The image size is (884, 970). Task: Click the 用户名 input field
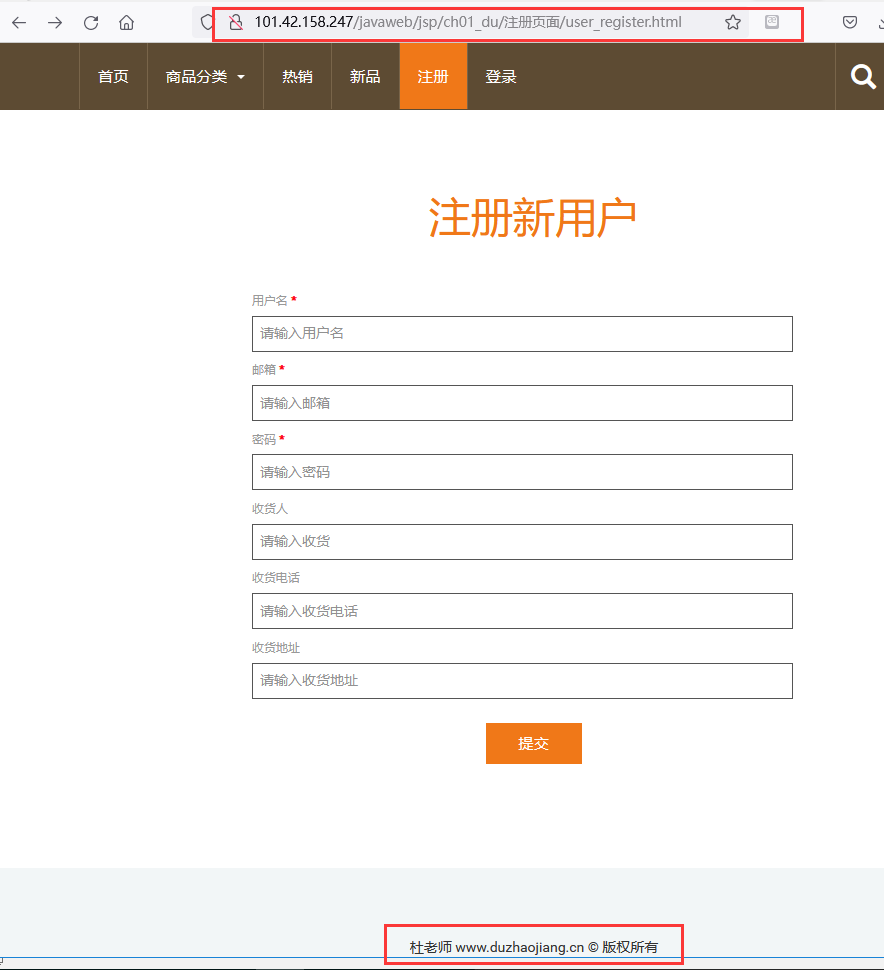(x=522, y=334)
